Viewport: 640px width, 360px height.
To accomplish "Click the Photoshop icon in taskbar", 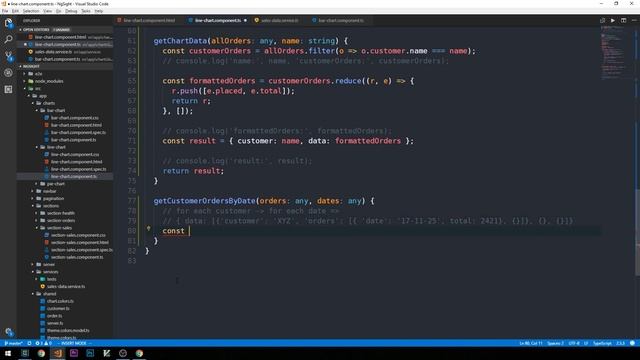I will click(x=90, y=353).
